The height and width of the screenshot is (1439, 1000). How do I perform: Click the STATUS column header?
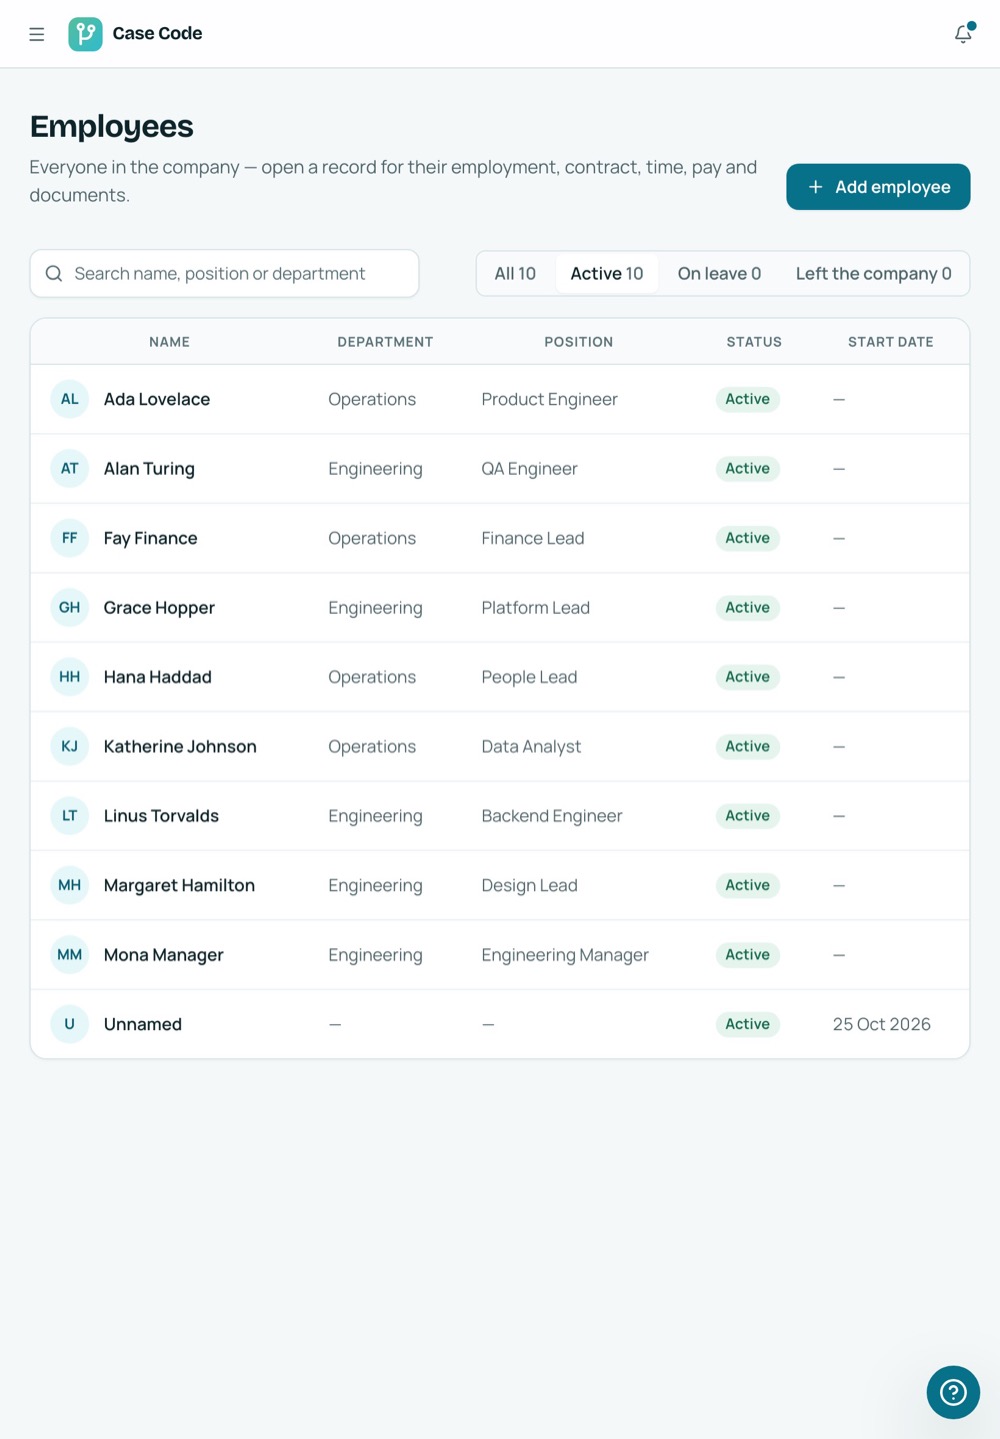pos(754,342)
